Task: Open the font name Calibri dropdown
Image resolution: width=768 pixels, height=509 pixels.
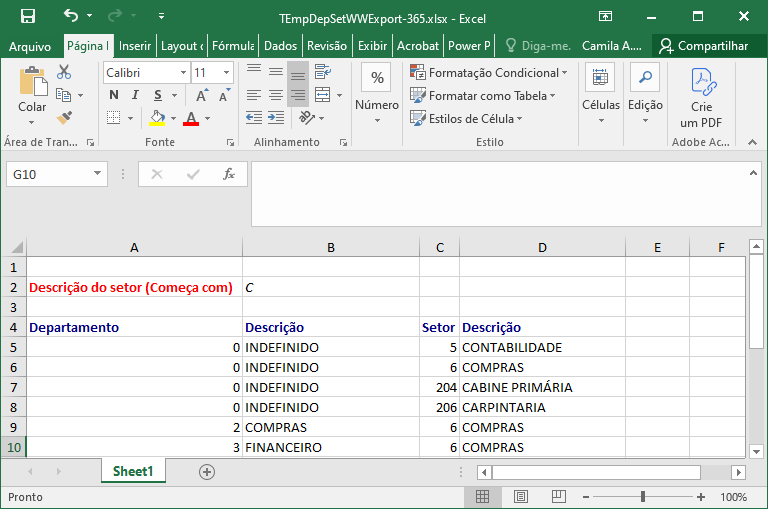Action: click(x=184, y=73)
